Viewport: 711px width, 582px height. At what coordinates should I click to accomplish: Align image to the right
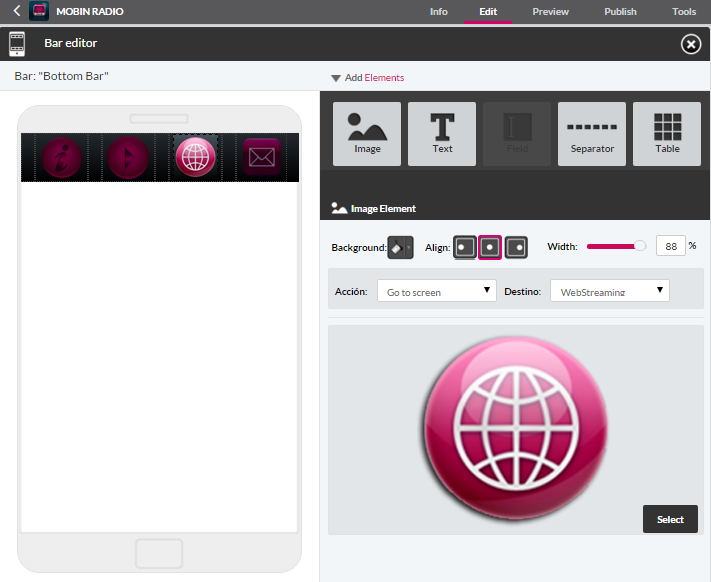[516, 247]
